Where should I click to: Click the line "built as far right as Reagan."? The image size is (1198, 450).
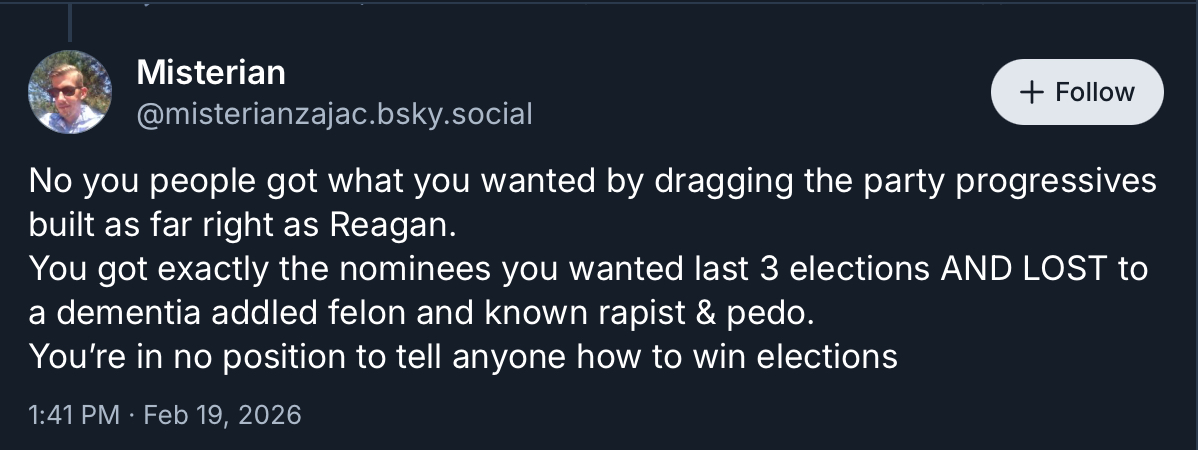[x=242, y=225]
